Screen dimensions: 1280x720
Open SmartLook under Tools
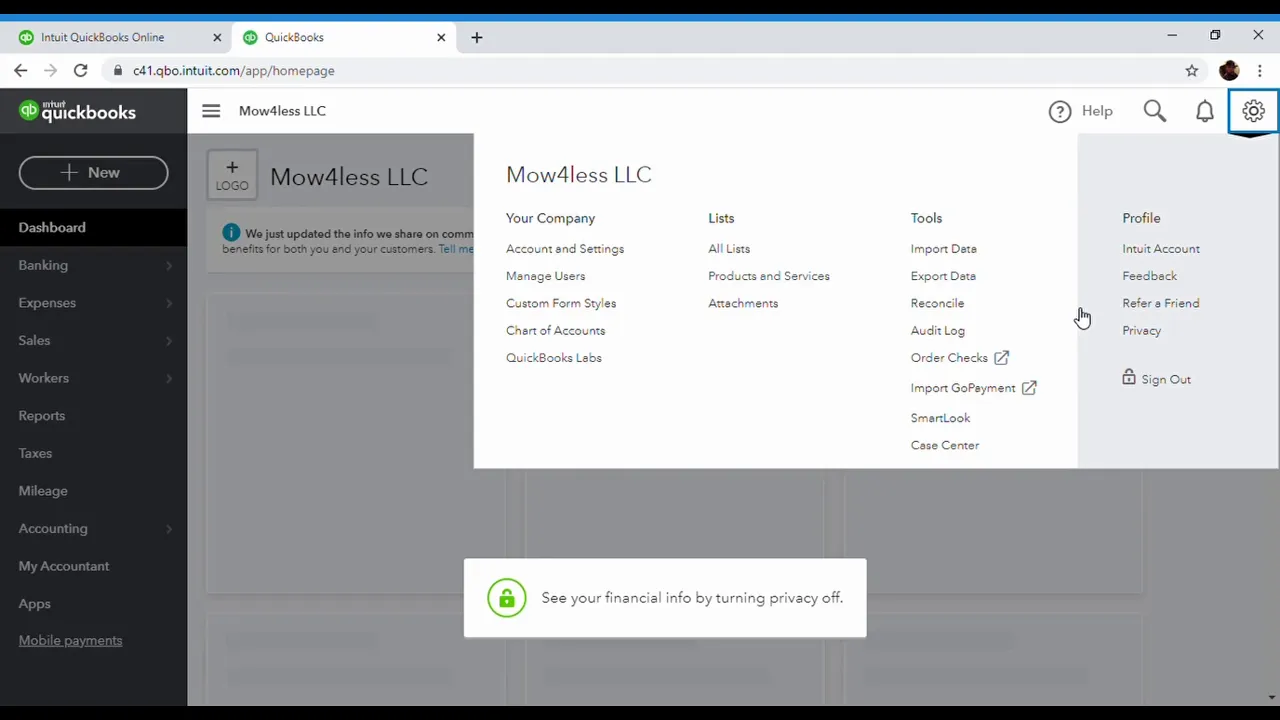[x=940, y=418]
